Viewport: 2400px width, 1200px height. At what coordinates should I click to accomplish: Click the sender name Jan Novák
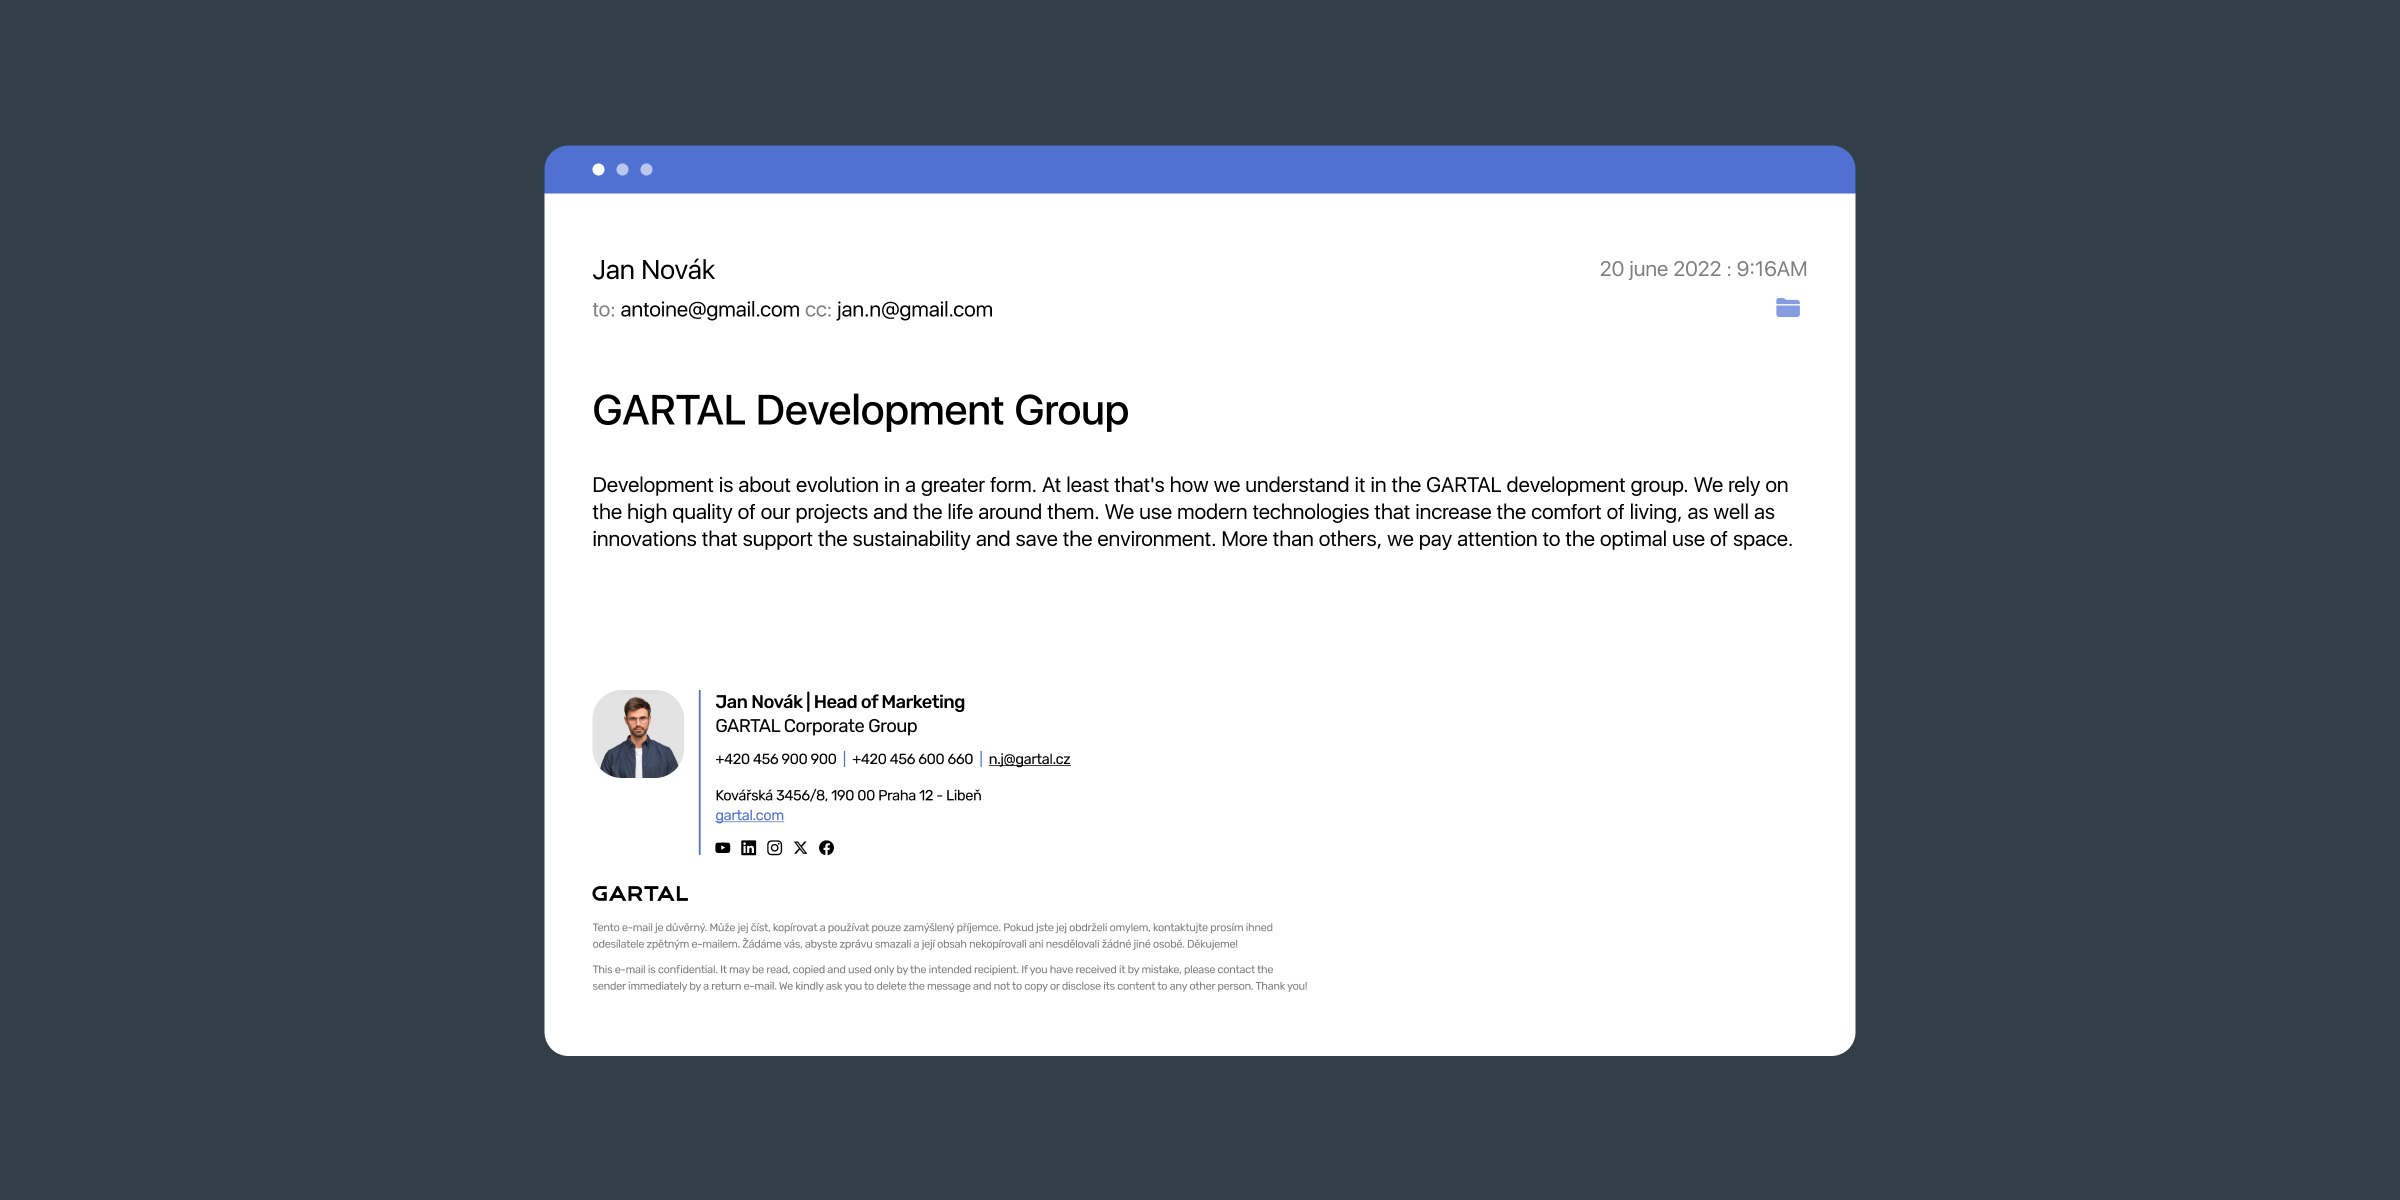pos(654,269)
